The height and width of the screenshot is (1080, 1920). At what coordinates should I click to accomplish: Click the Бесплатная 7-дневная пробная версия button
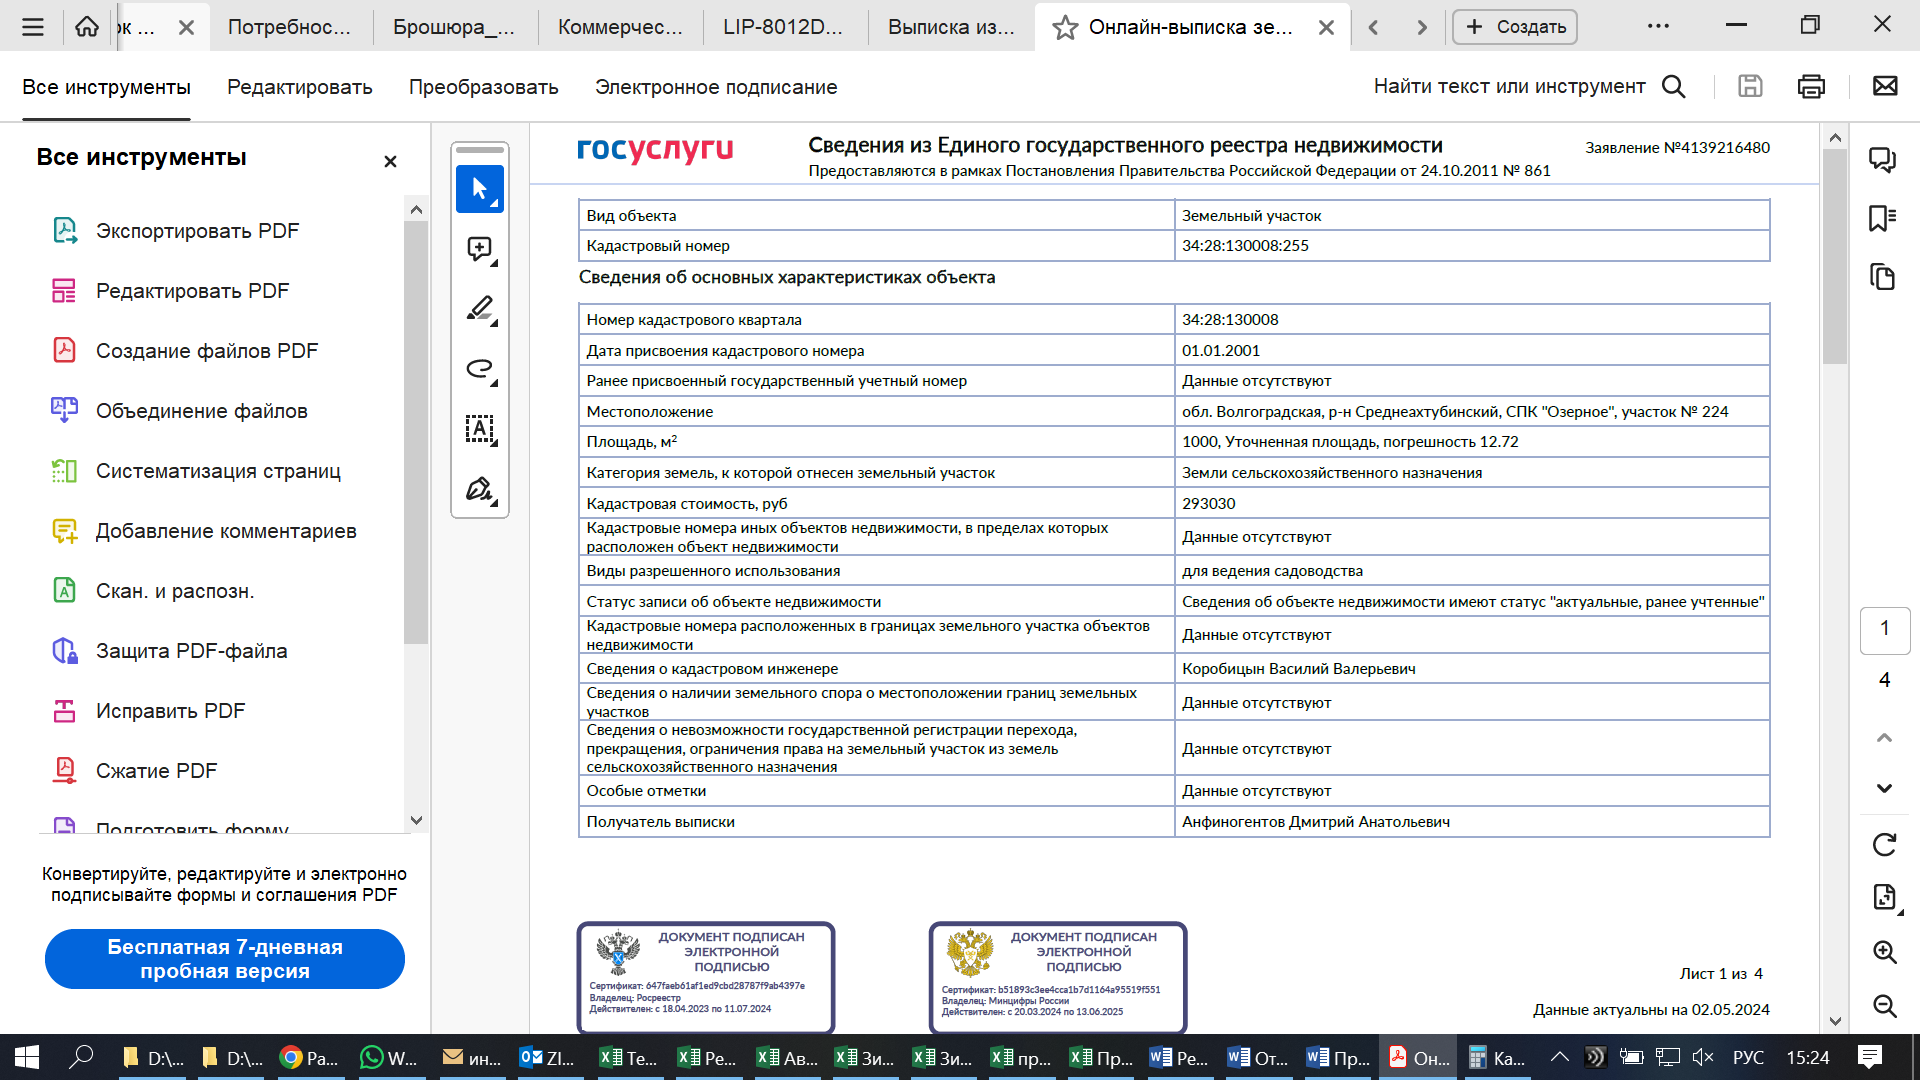coord(225,959)
